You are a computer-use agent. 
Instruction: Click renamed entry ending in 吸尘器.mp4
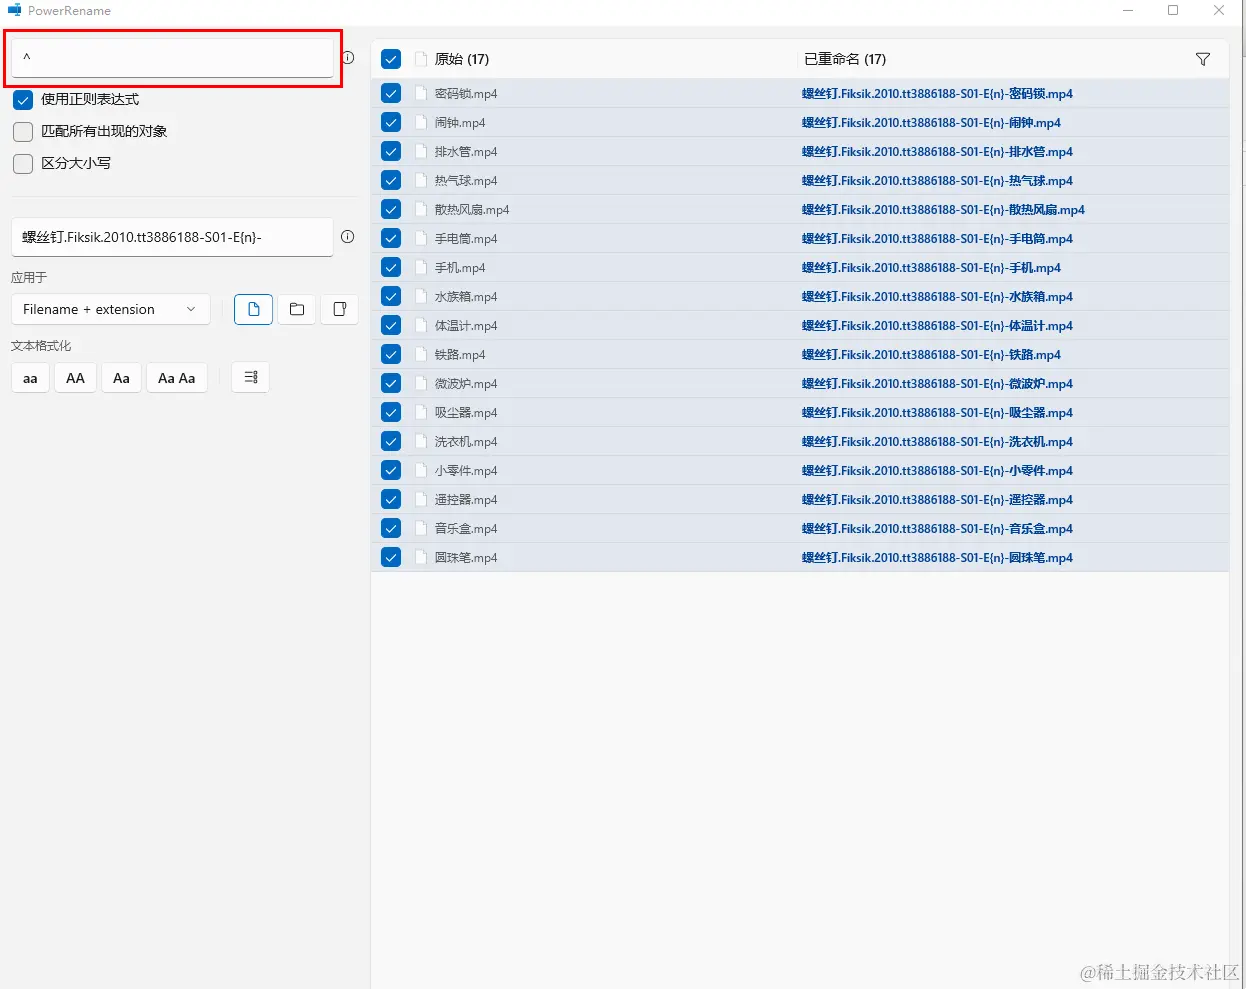click(937, 413)
